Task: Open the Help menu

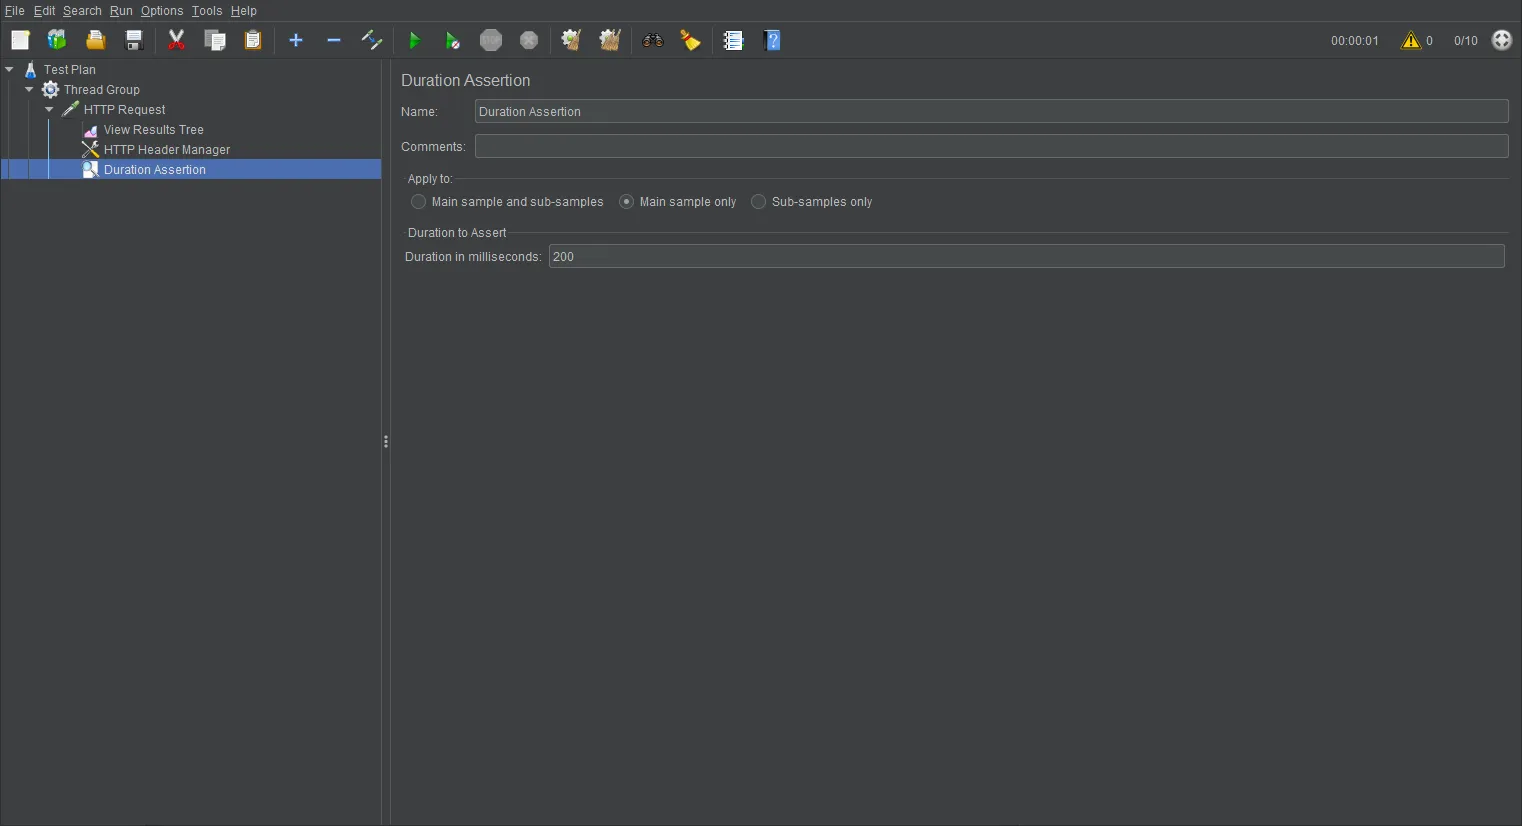Action: (x=244, y=11)
